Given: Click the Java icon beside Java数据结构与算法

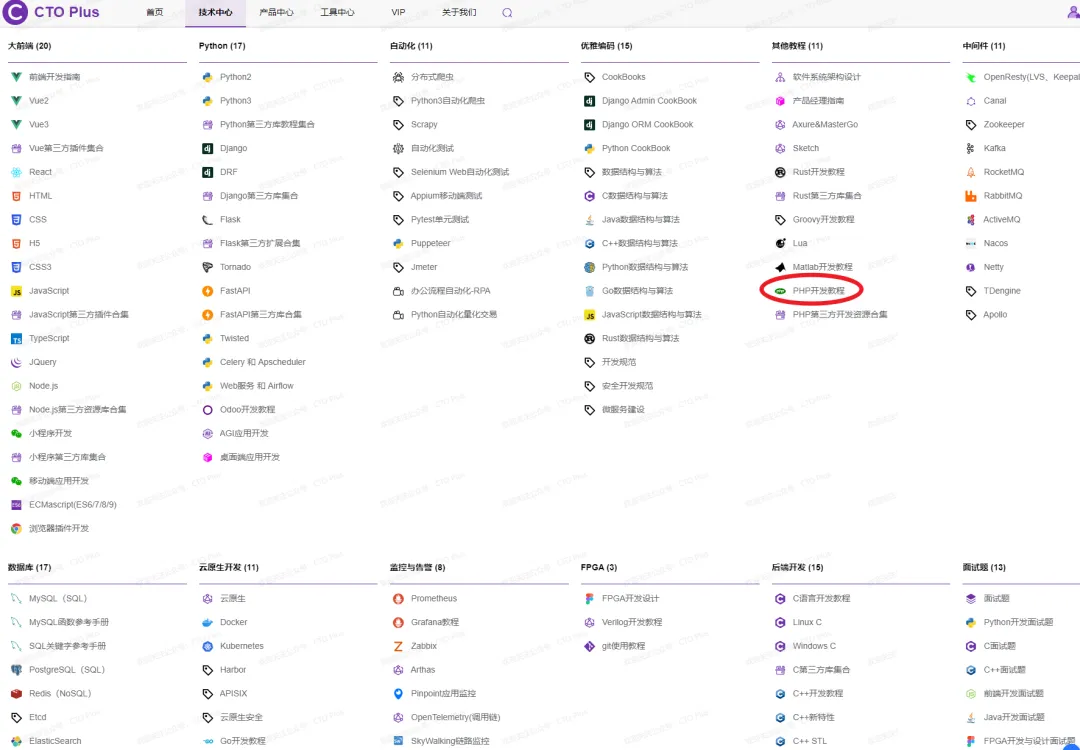Looking at the screenshot, I should click(589, 220).
